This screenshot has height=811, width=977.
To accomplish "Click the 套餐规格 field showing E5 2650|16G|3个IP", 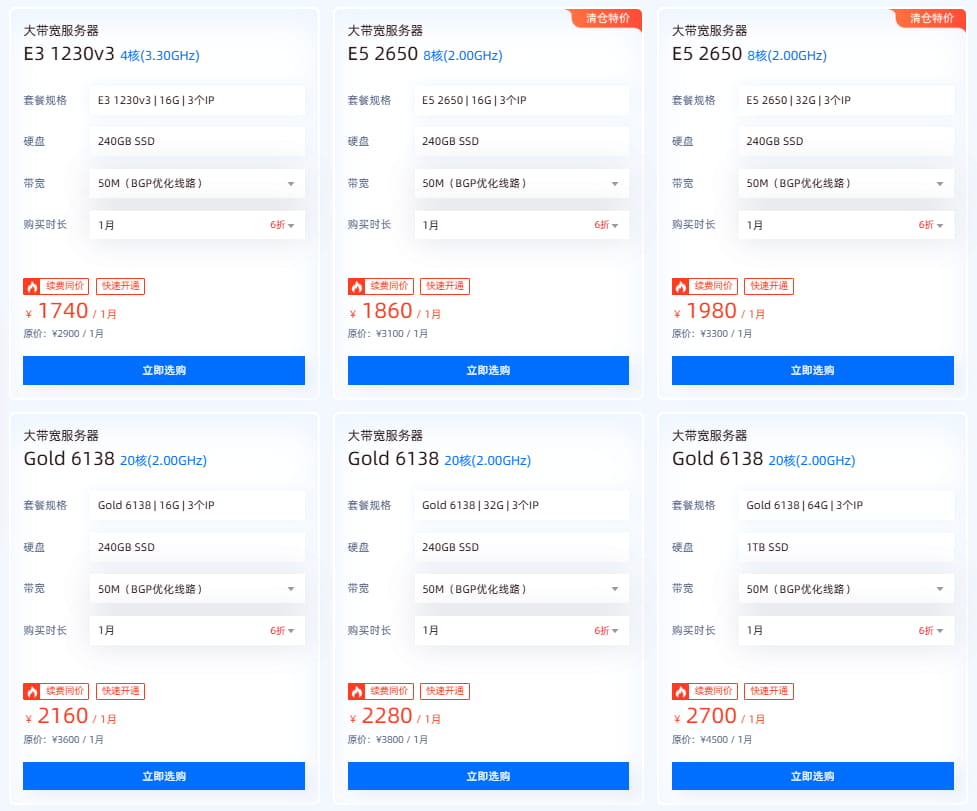I will click(521, 100).
